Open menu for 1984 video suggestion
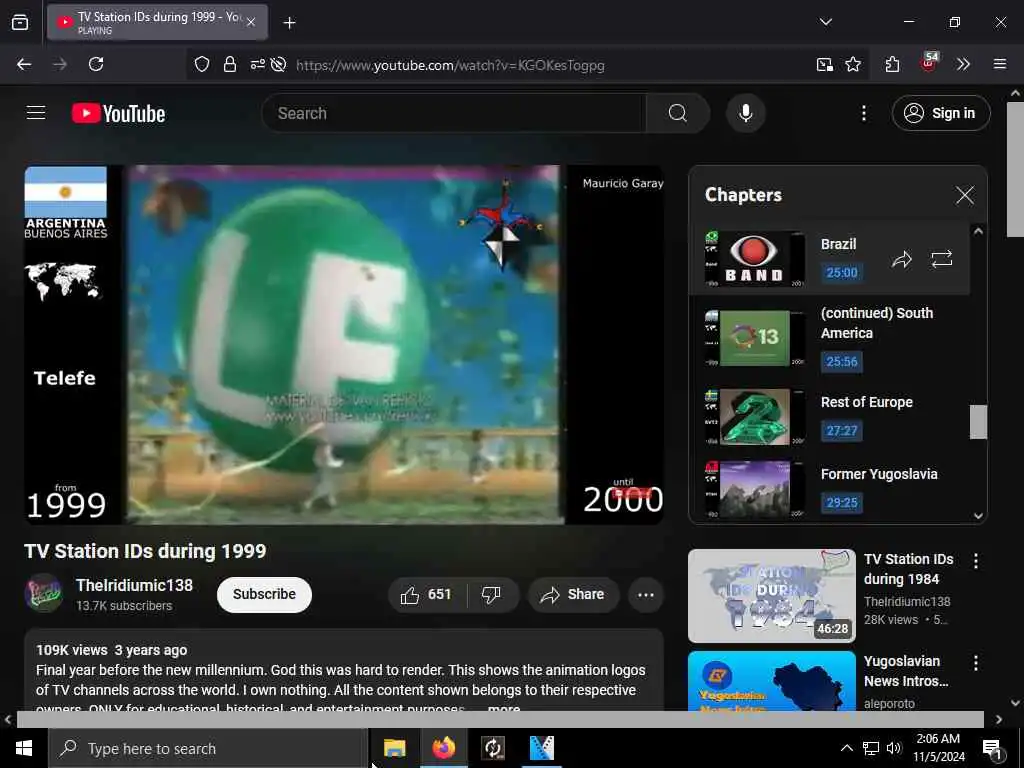 tap(975, 560)
